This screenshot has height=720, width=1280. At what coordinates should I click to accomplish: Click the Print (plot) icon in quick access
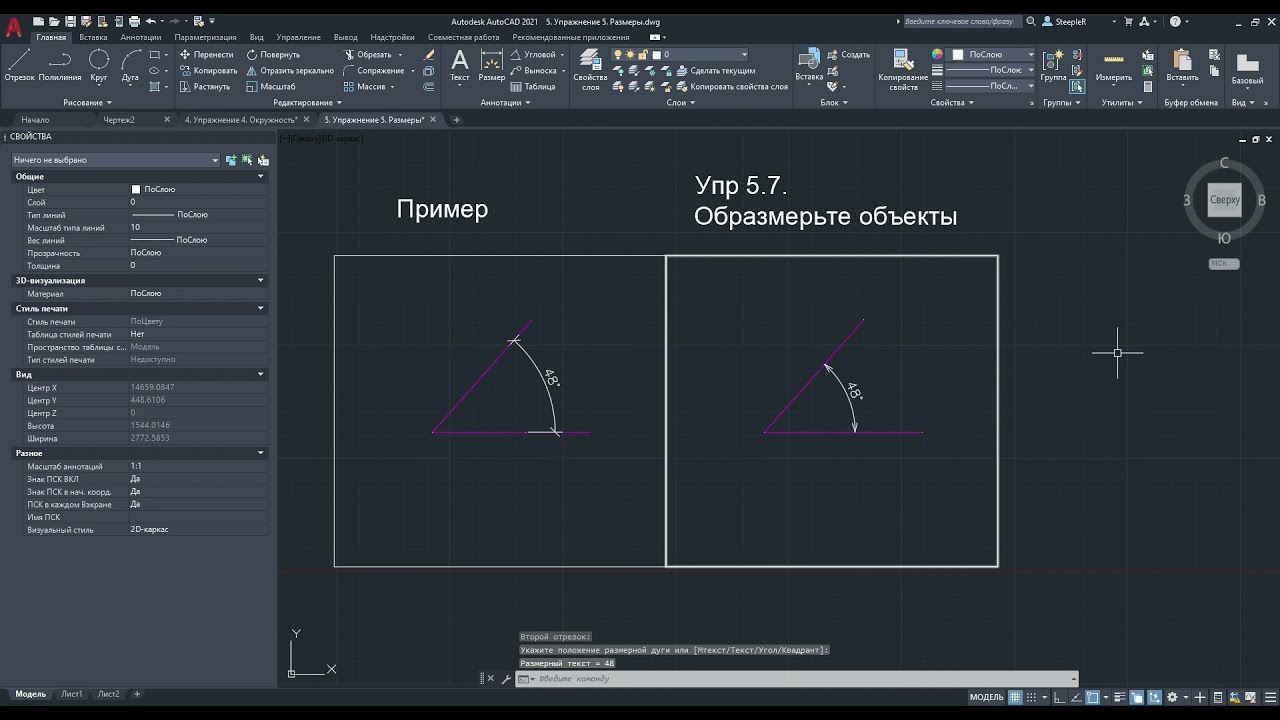[134, 21]
